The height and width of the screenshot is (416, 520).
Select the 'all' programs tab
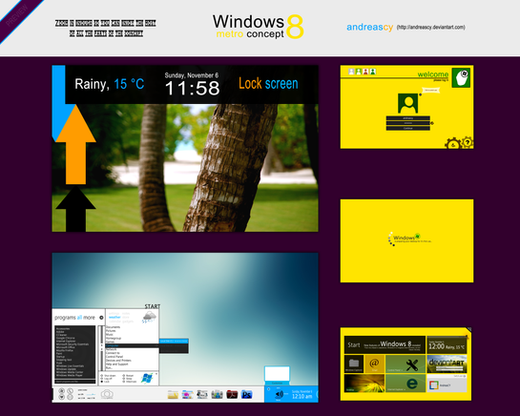tap(79, 318)
